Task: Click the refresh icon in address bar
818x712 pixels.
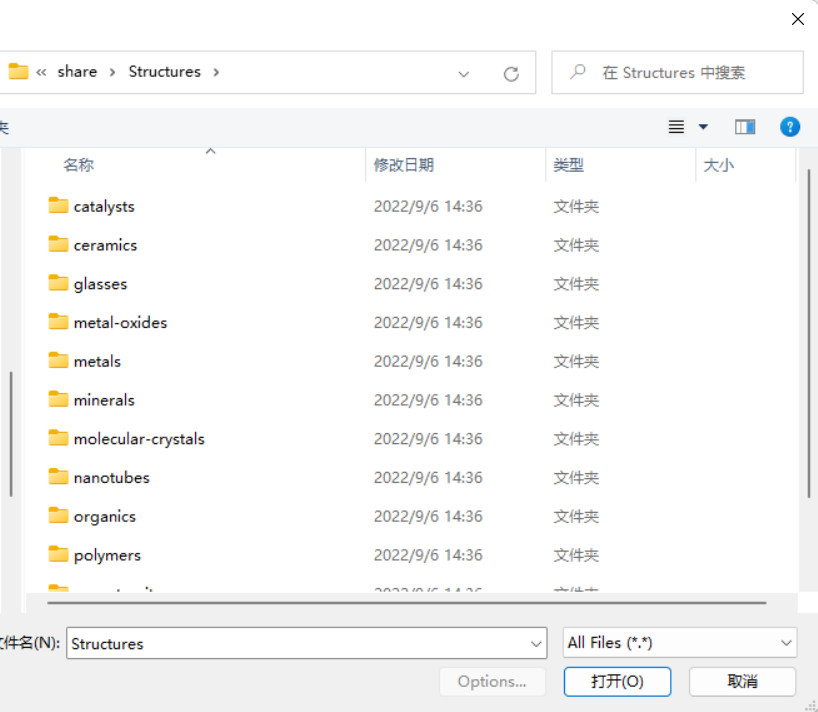Action: coord(511,74)
